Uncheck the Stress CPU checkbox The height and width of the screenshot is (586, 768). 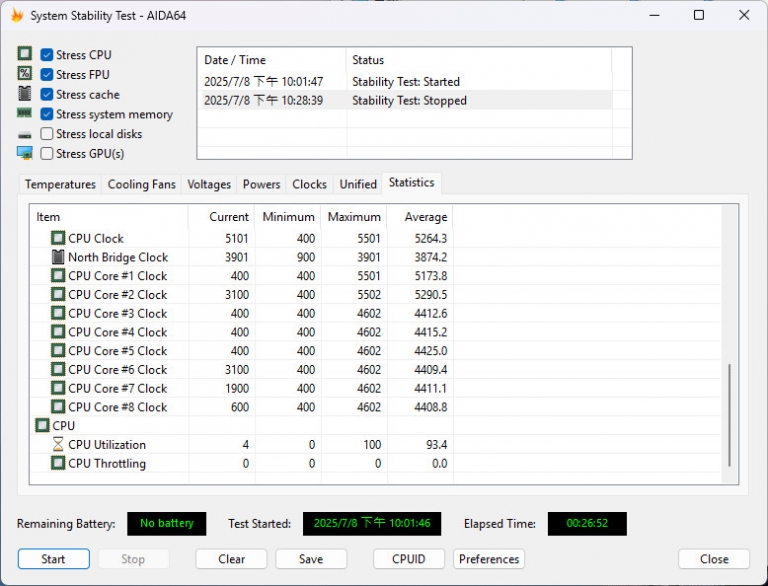47,54
